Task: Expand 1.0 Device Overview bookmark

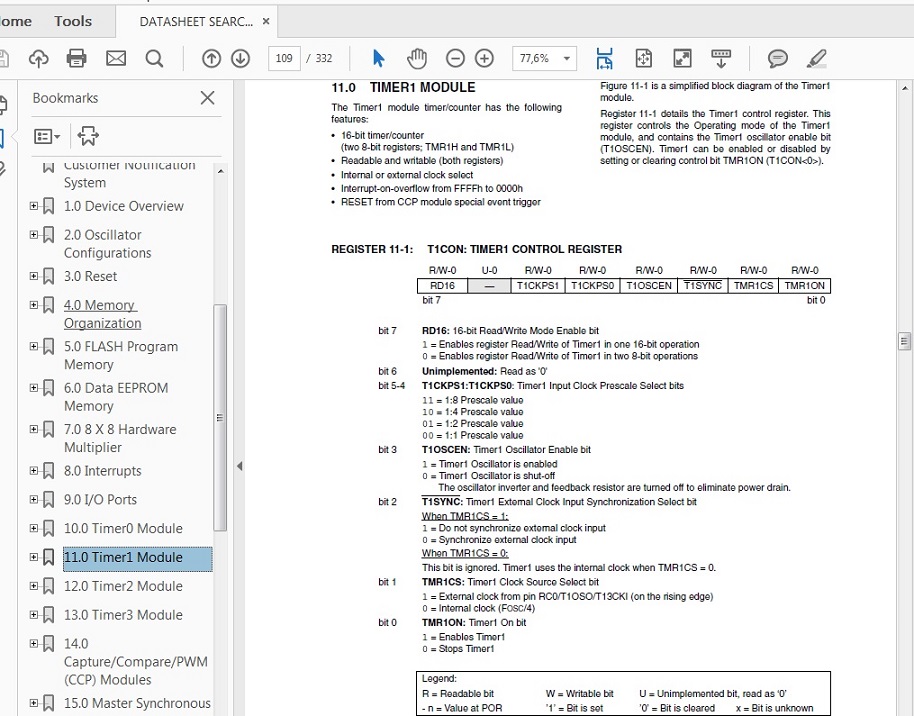Action: tap(34, 206)
